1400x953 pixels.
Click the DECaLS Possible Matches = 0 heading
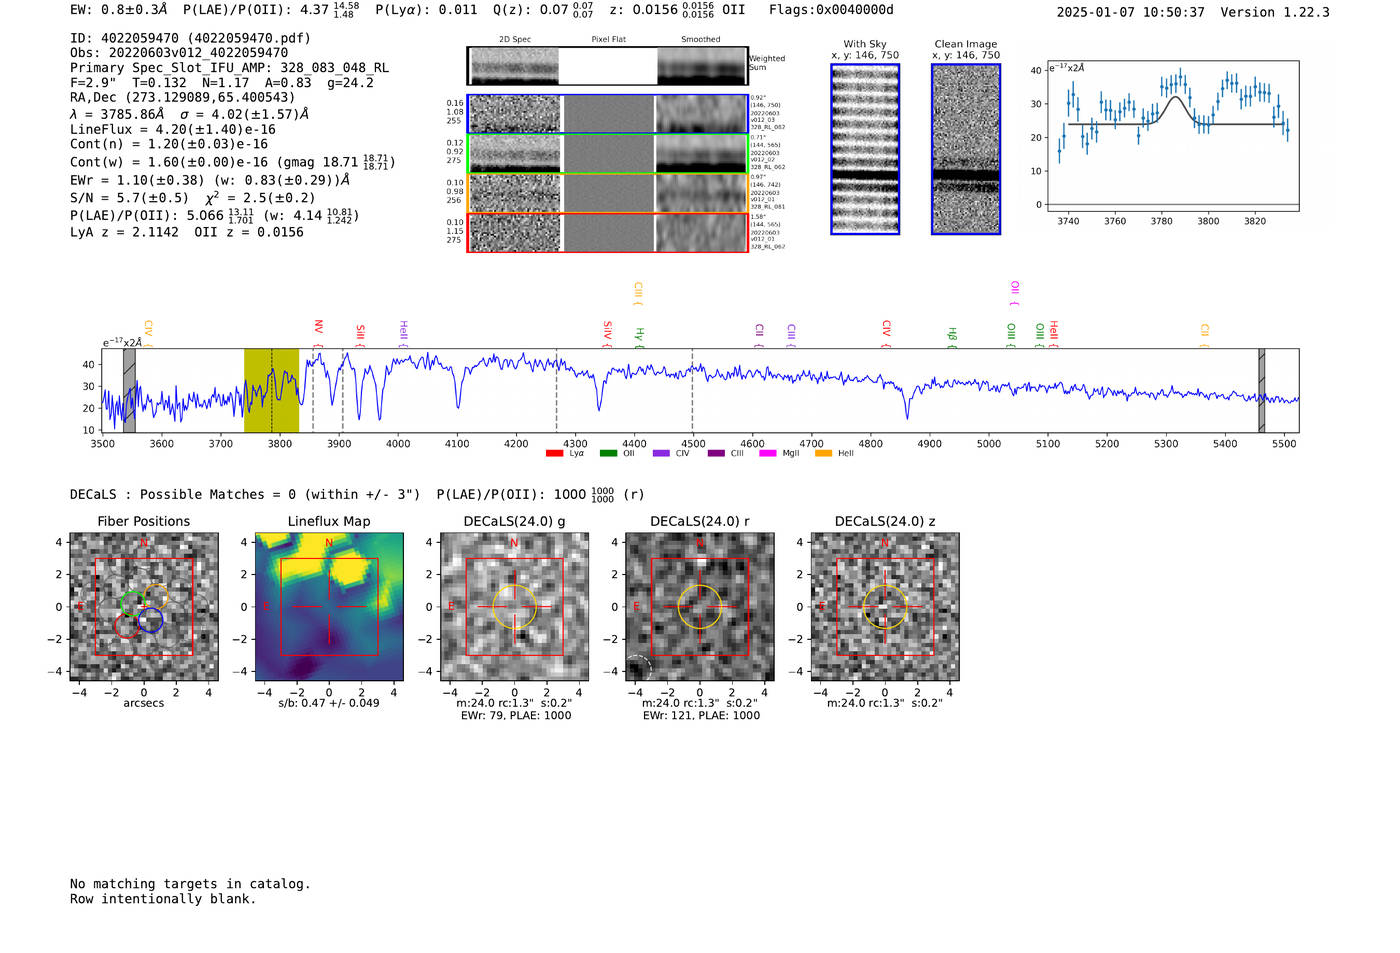pyautogui.click(x=245, y=495)
